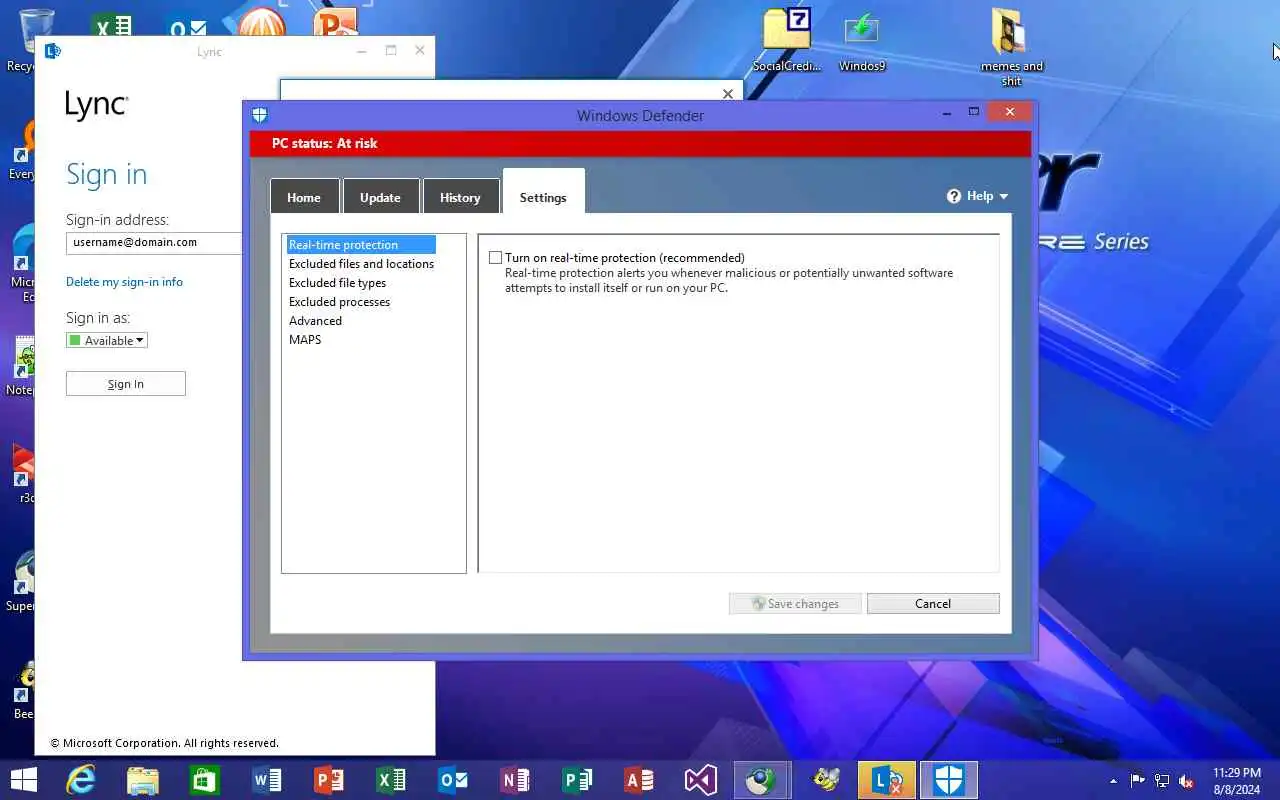Click the Cancel button in Defender
This screenshot has width=1280, height=800.
pos(933,603)
